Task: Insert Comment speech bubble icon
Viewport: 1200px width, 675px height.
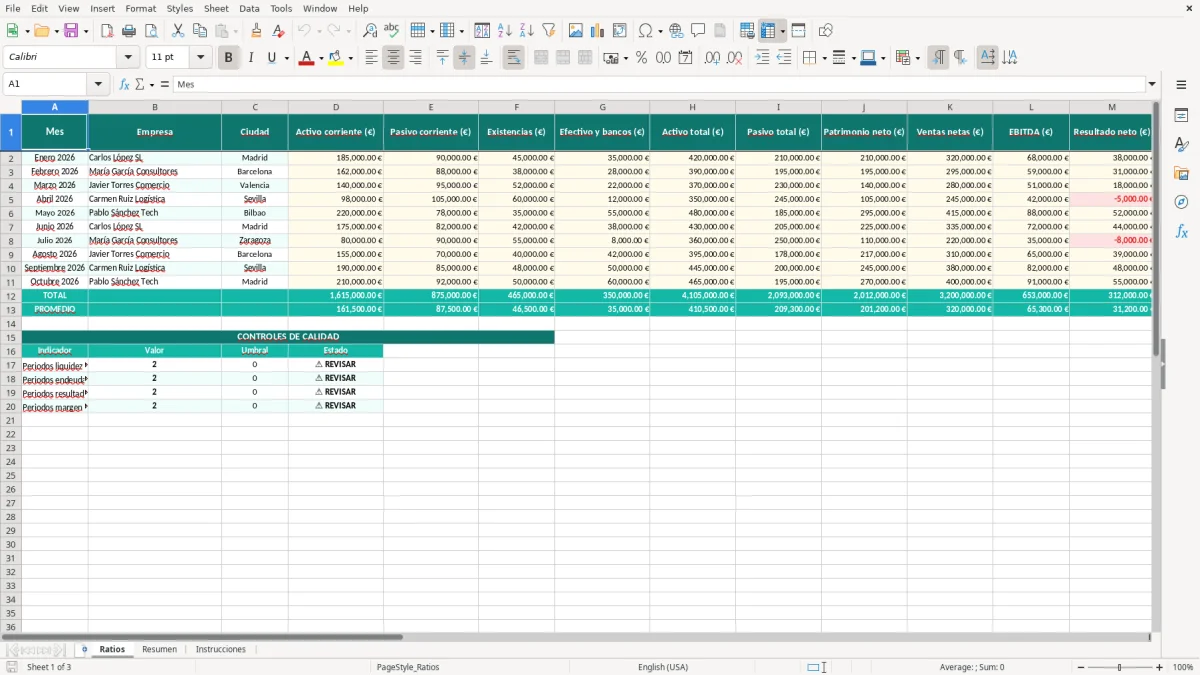Action: (699, 31)
